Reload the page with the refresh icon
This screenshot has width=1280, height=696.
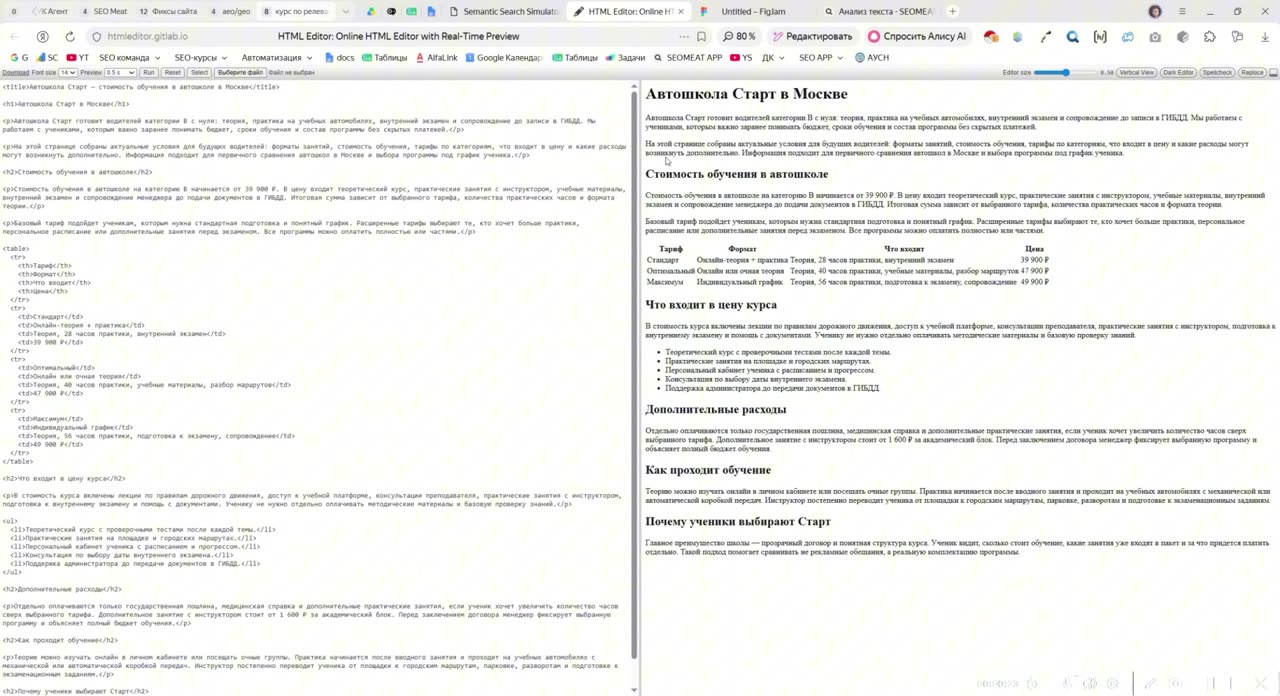click(70, 36)
